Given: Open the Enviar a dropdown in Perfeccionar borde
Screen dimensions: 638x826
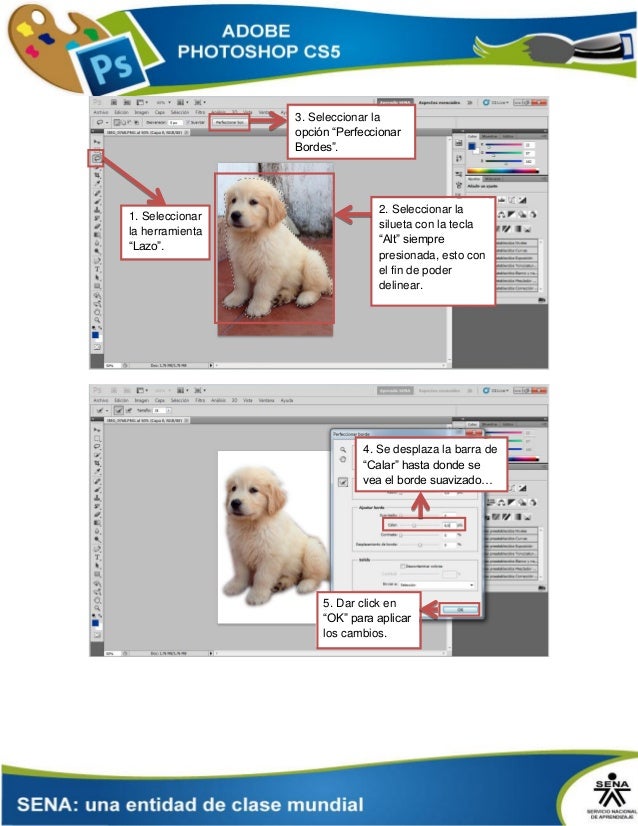Looking at the screenshot, I should [437, 585].
